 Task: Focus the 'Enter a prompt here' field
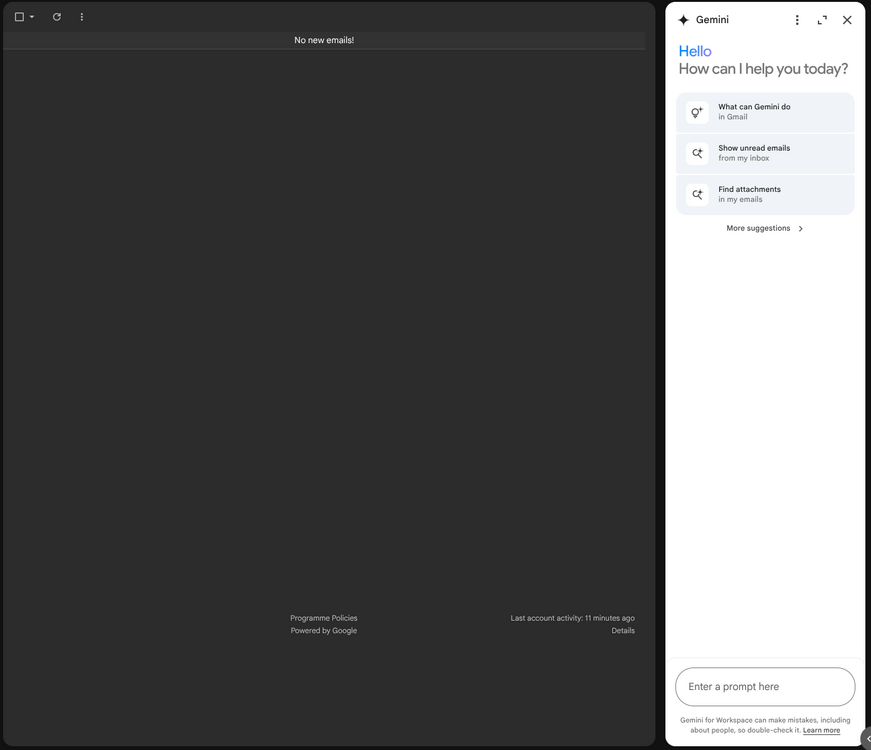(765, 687)
